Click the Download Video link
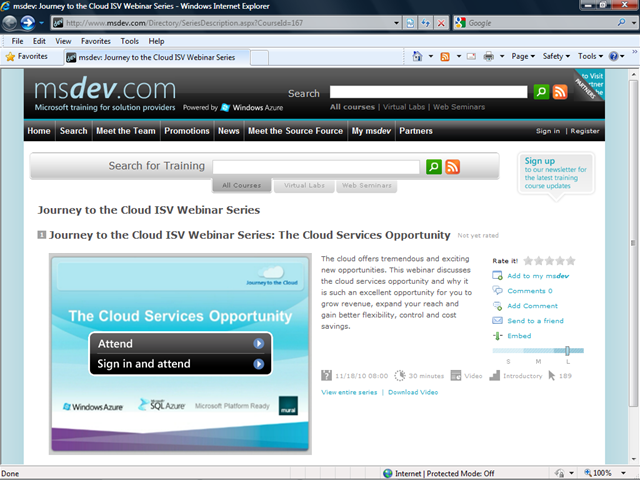This screenshot has height=480, width=640. click(413, 392)
